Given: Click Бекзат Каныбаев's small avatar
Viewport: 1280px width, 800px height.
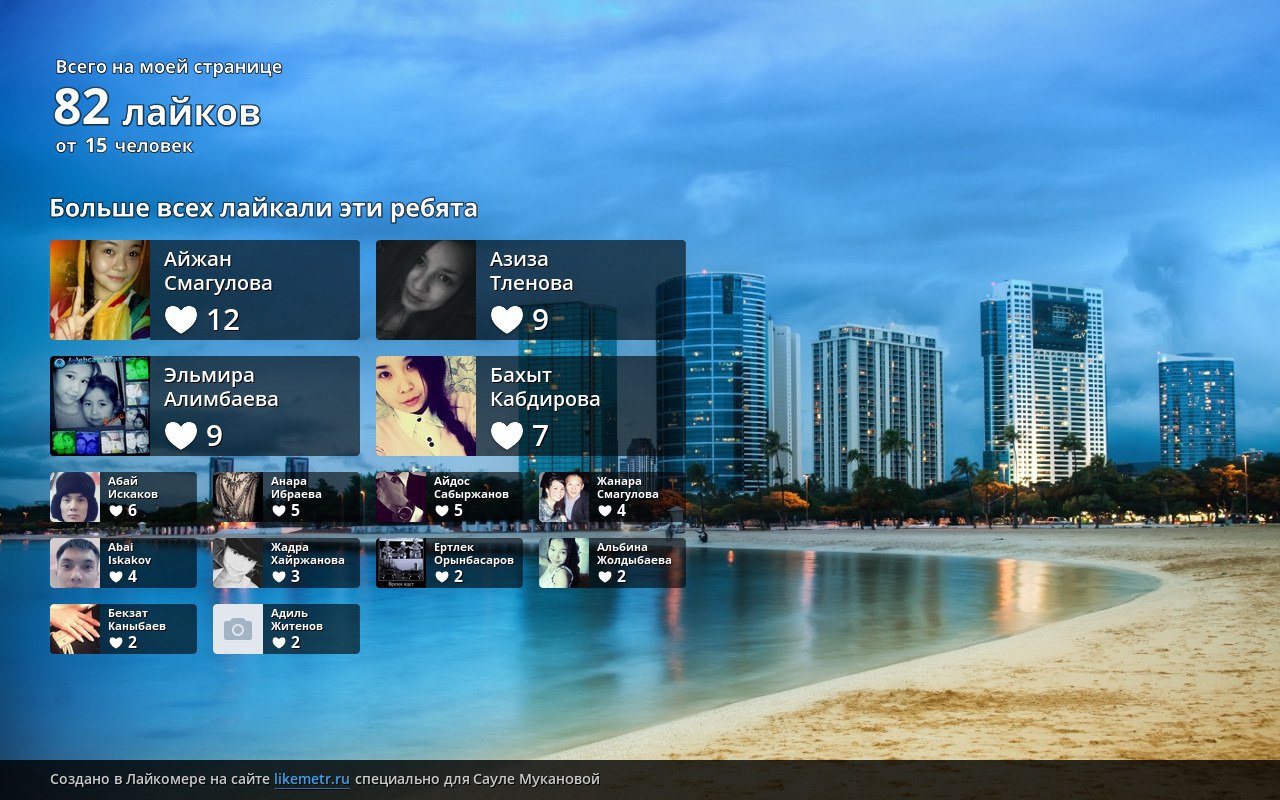Looking at the screenshot, I should coord(75,629).
